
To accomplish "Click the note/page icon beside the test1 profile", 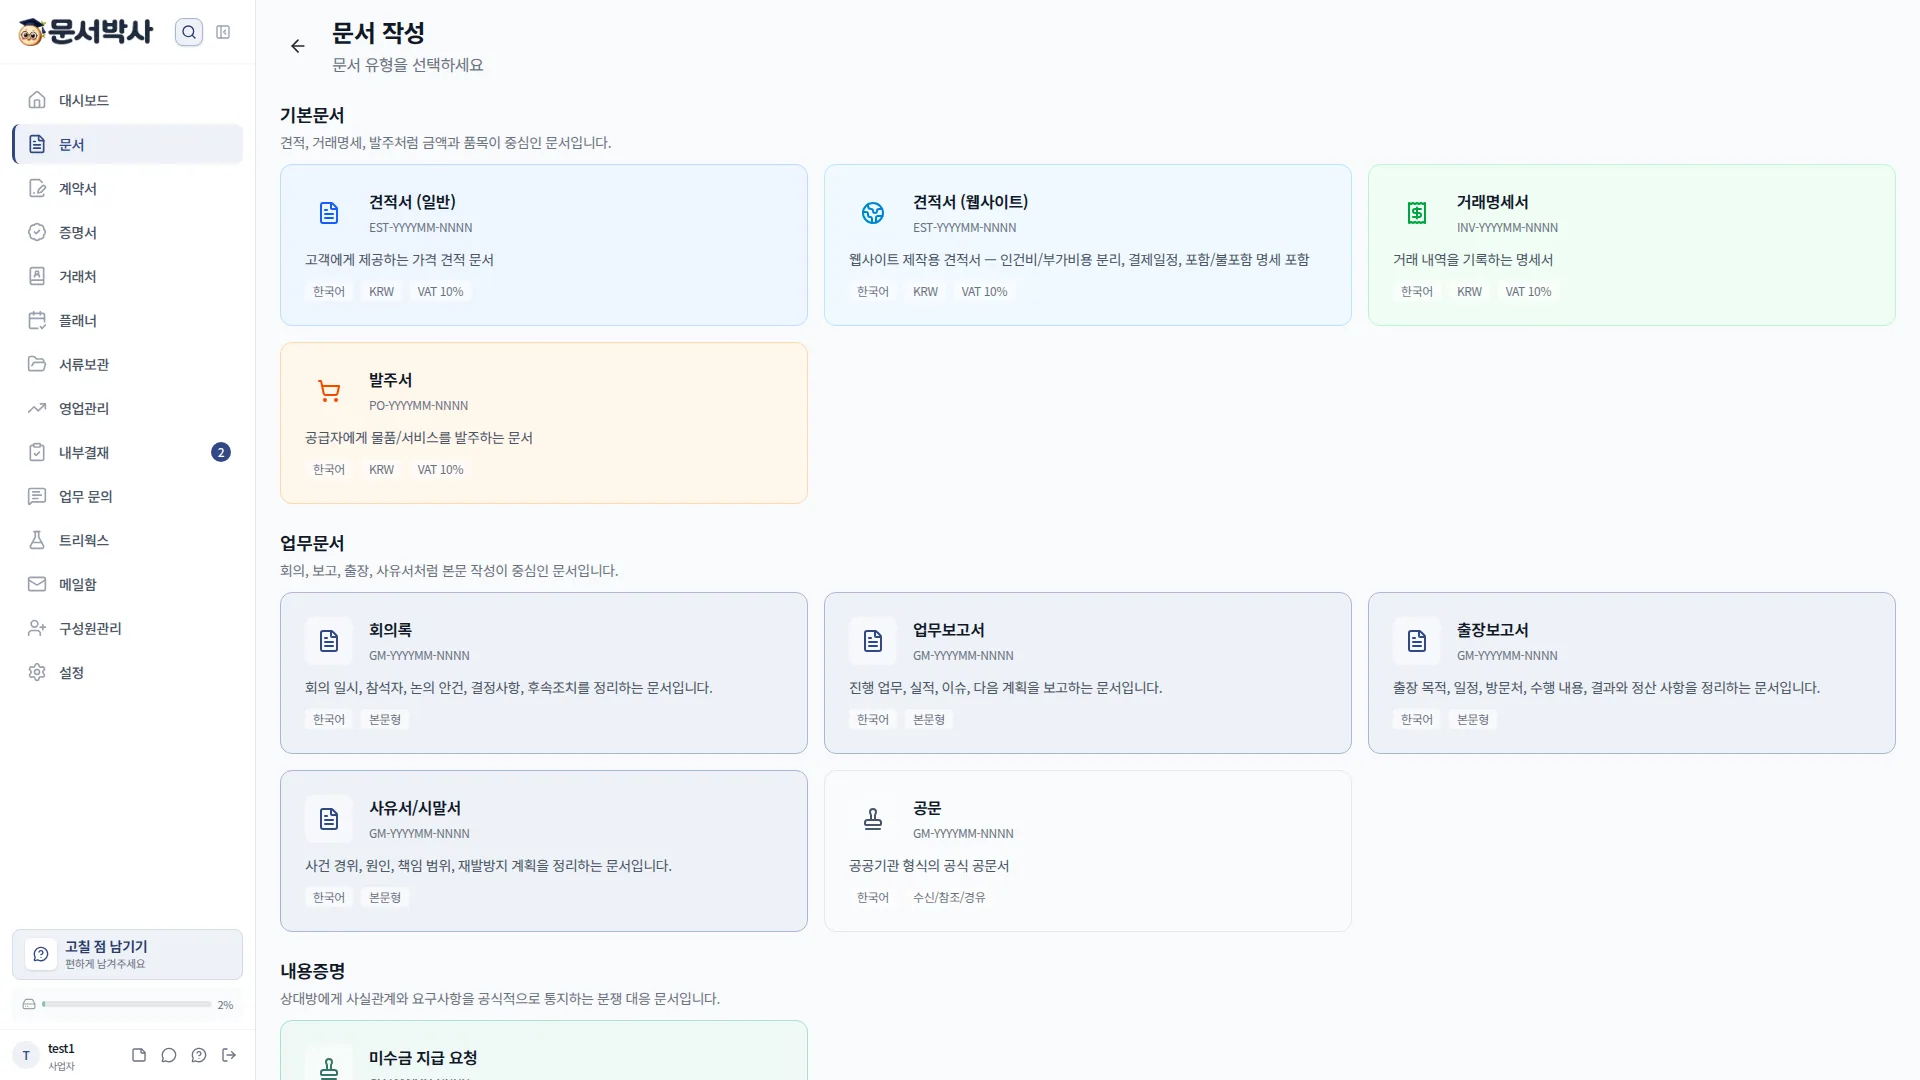I will pos(139,1055).
